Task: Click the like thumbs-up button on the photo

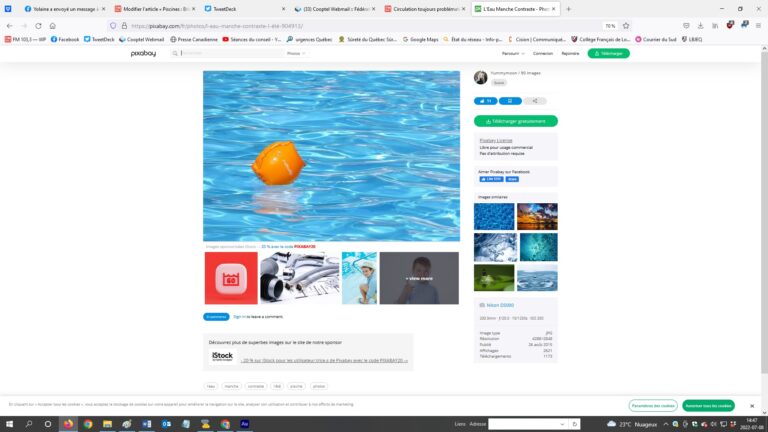Action: coord(485,101)
